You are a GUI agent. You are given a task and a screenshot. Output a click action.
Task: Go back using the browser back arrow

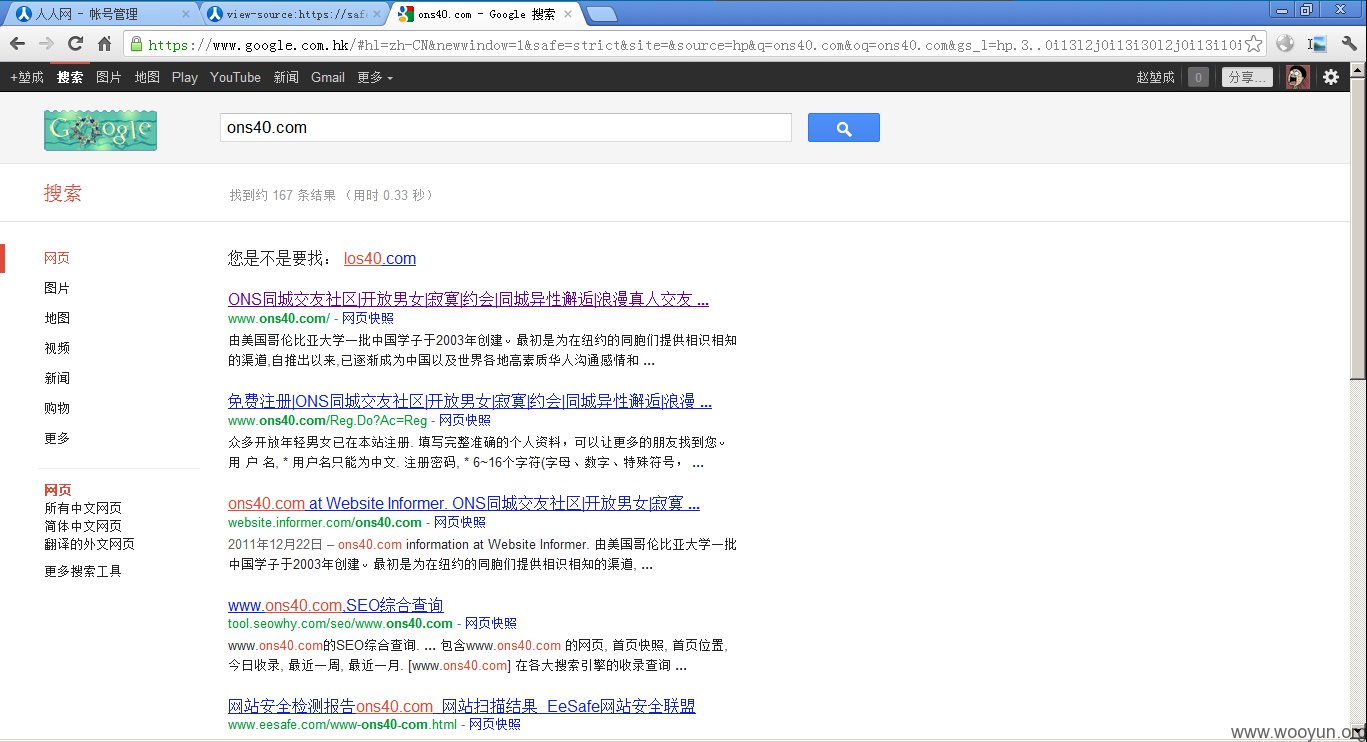pyautogui.click(x=17, y=44)
